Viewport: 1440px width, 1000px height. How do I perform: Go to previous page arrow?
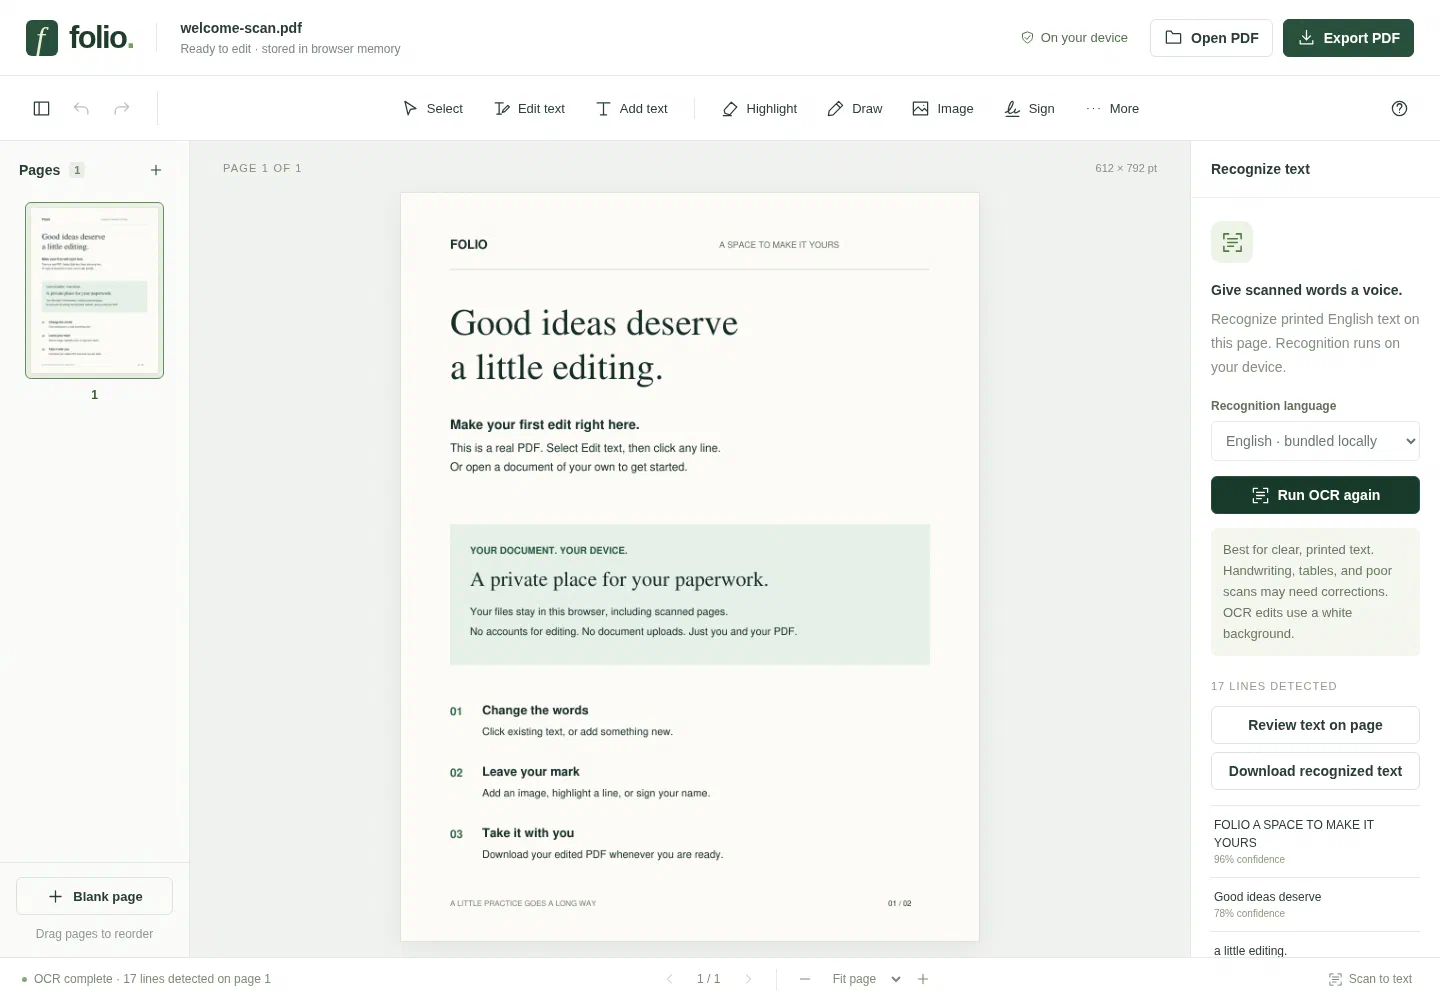(669, 979)
